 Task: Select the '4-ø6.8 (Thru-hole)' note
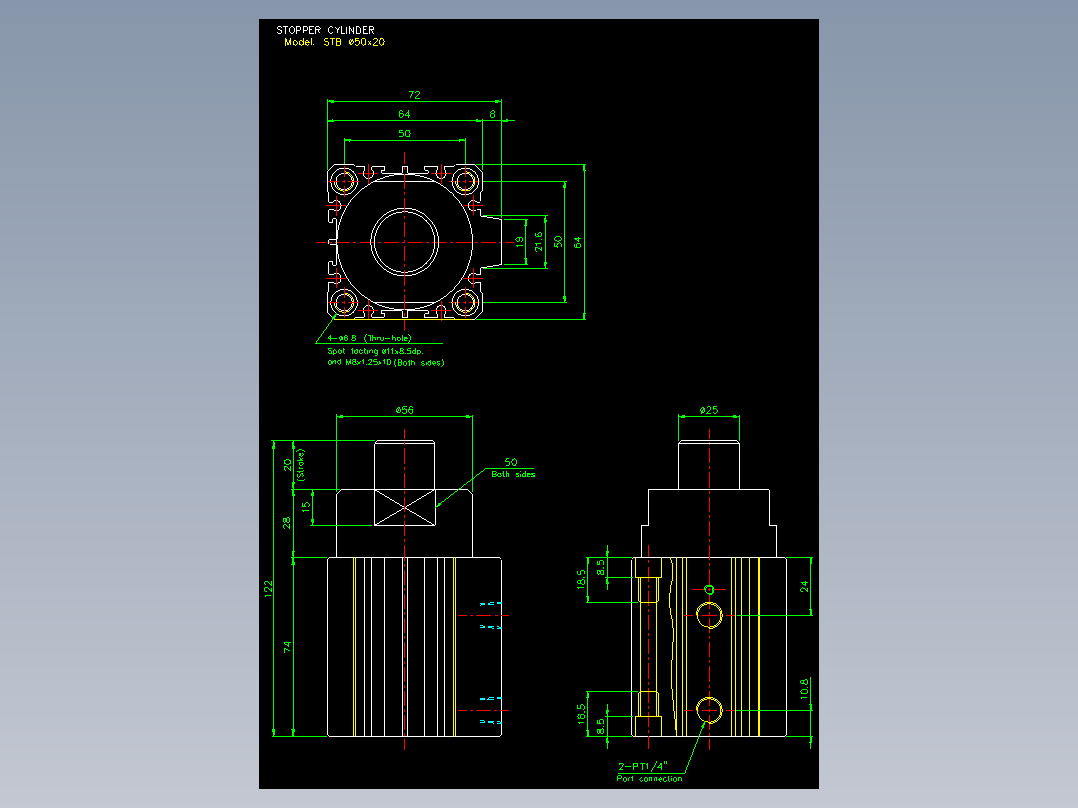369,338
